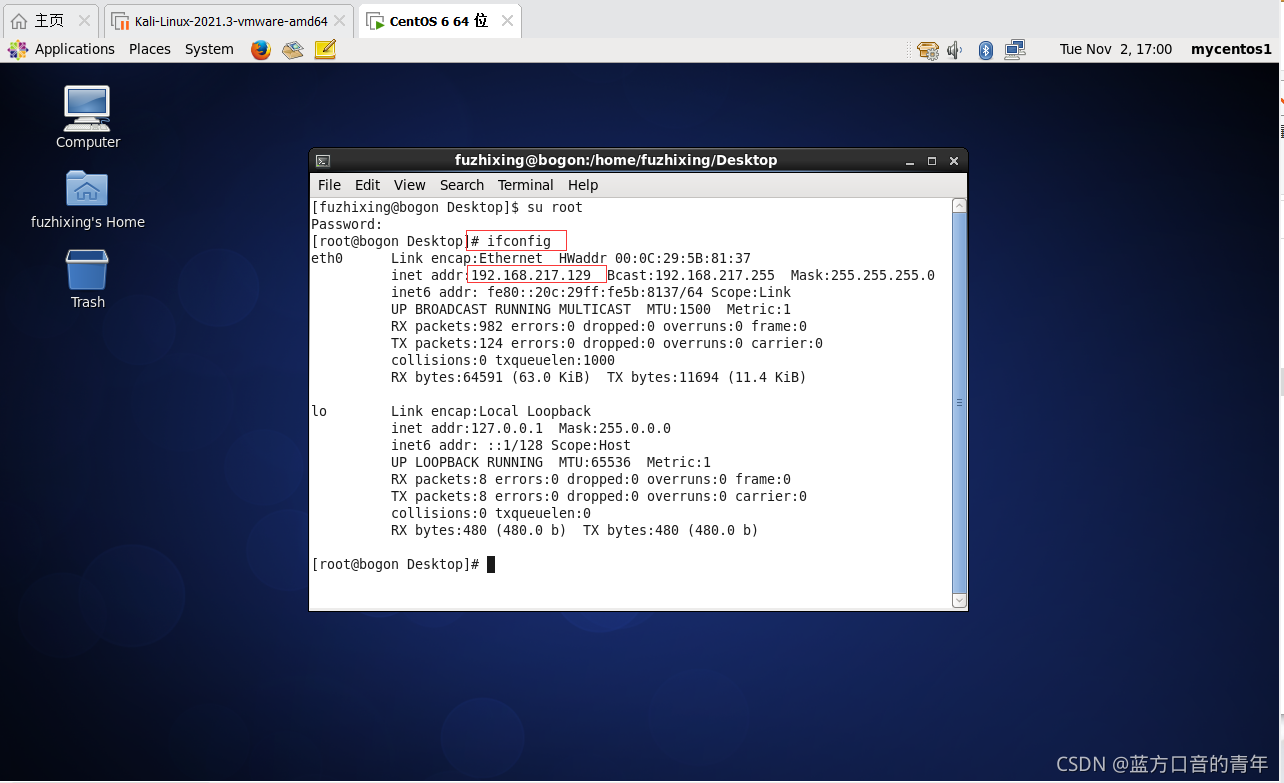Switch to the 主页 home tab

(x=50, y=20)
